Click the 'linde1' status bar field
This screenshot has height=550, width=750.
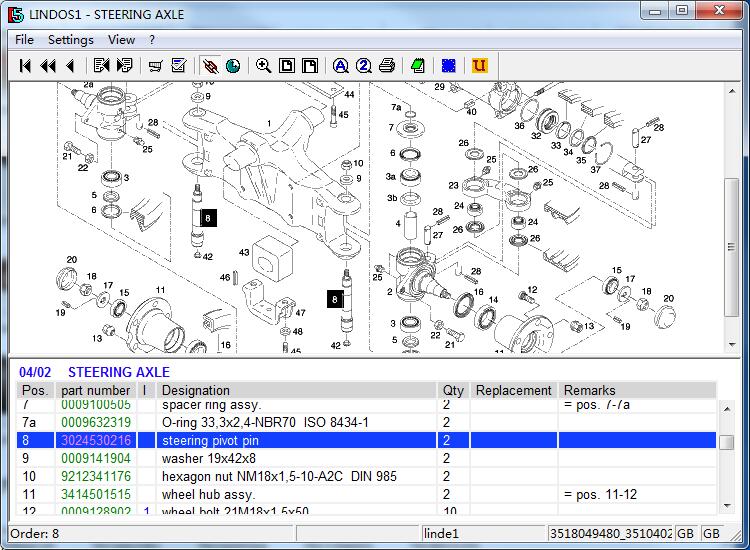[484, 533]
